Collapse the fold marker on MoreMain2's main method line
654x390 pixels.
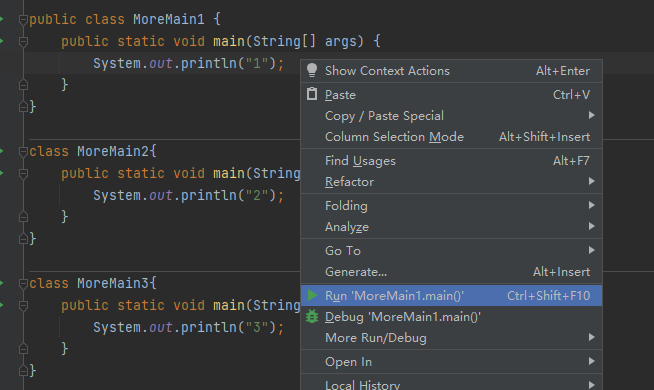click(23, 173)
